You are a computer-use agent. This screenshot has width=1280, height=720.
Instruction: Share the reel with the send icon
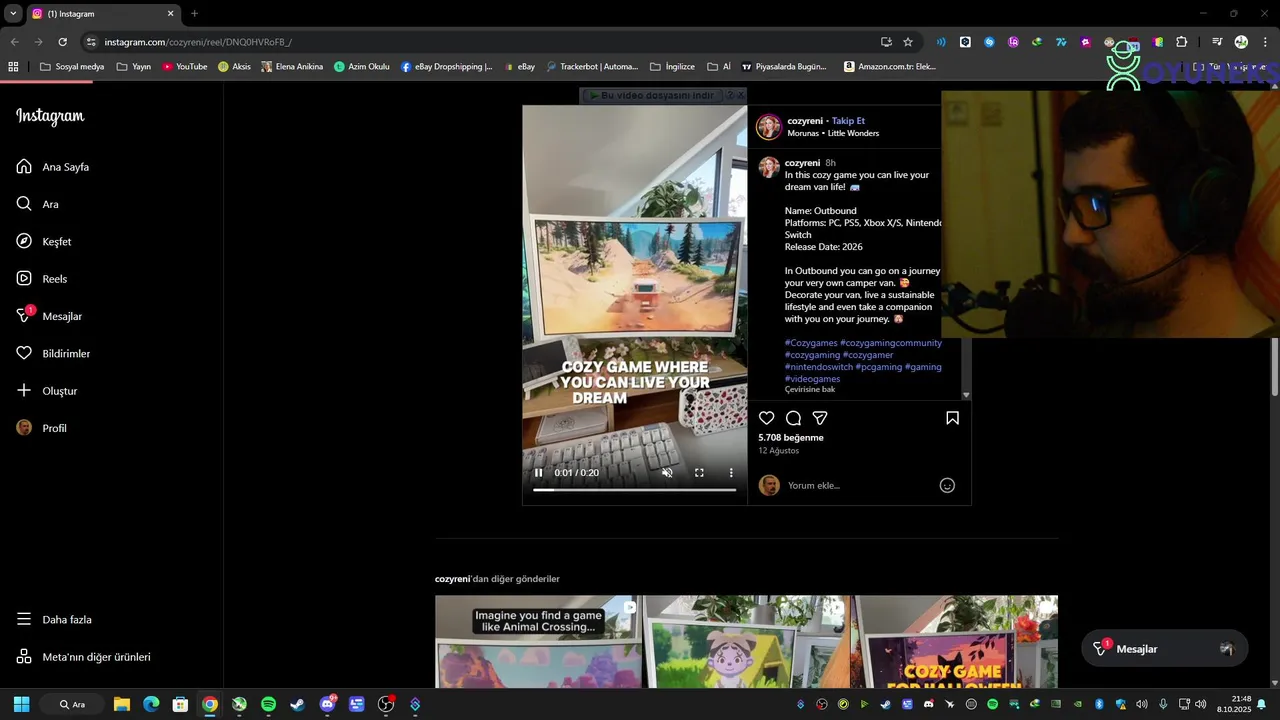point(820,418)
